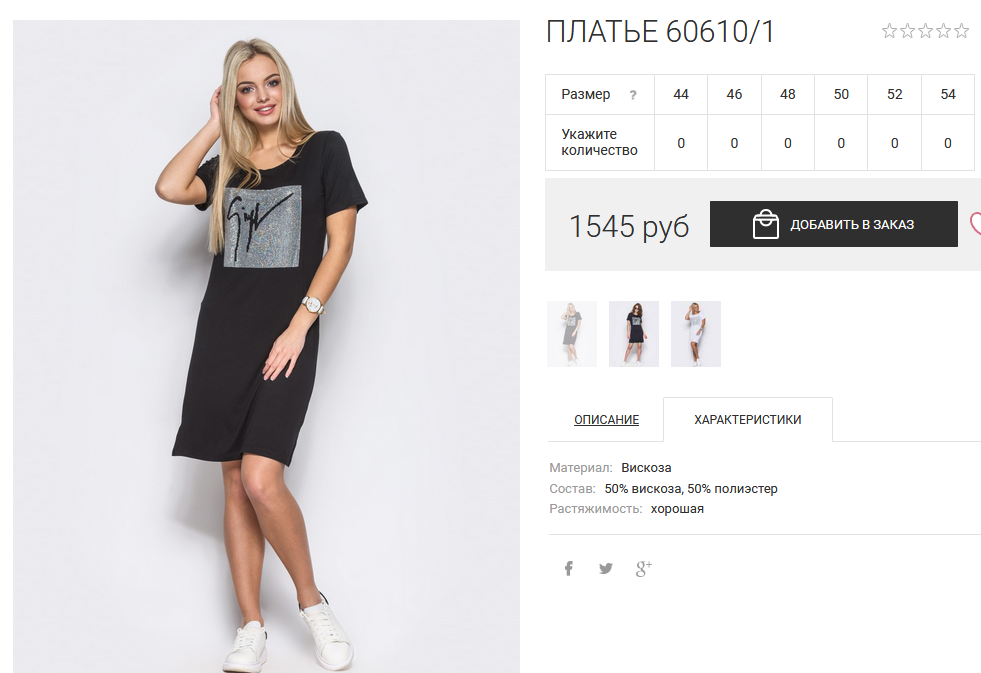Open the Описание tab
Image resolution: width=981 pixels, height=673 pixels.
tap(606, 420)
